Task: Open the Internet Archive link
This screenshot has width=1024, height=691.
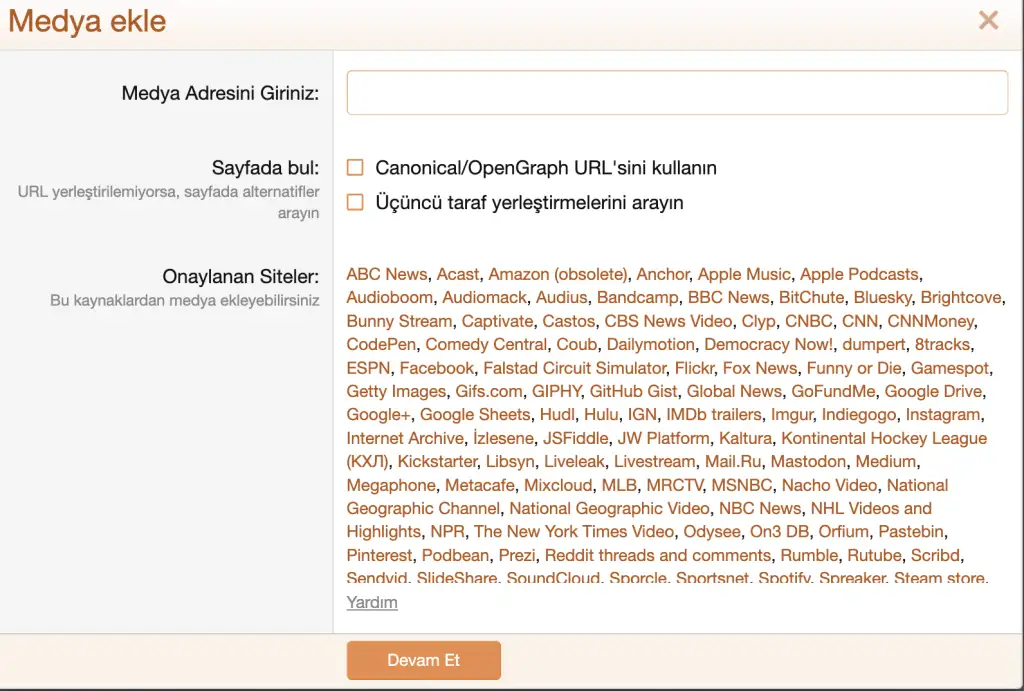Action: [x=405, y=438]
